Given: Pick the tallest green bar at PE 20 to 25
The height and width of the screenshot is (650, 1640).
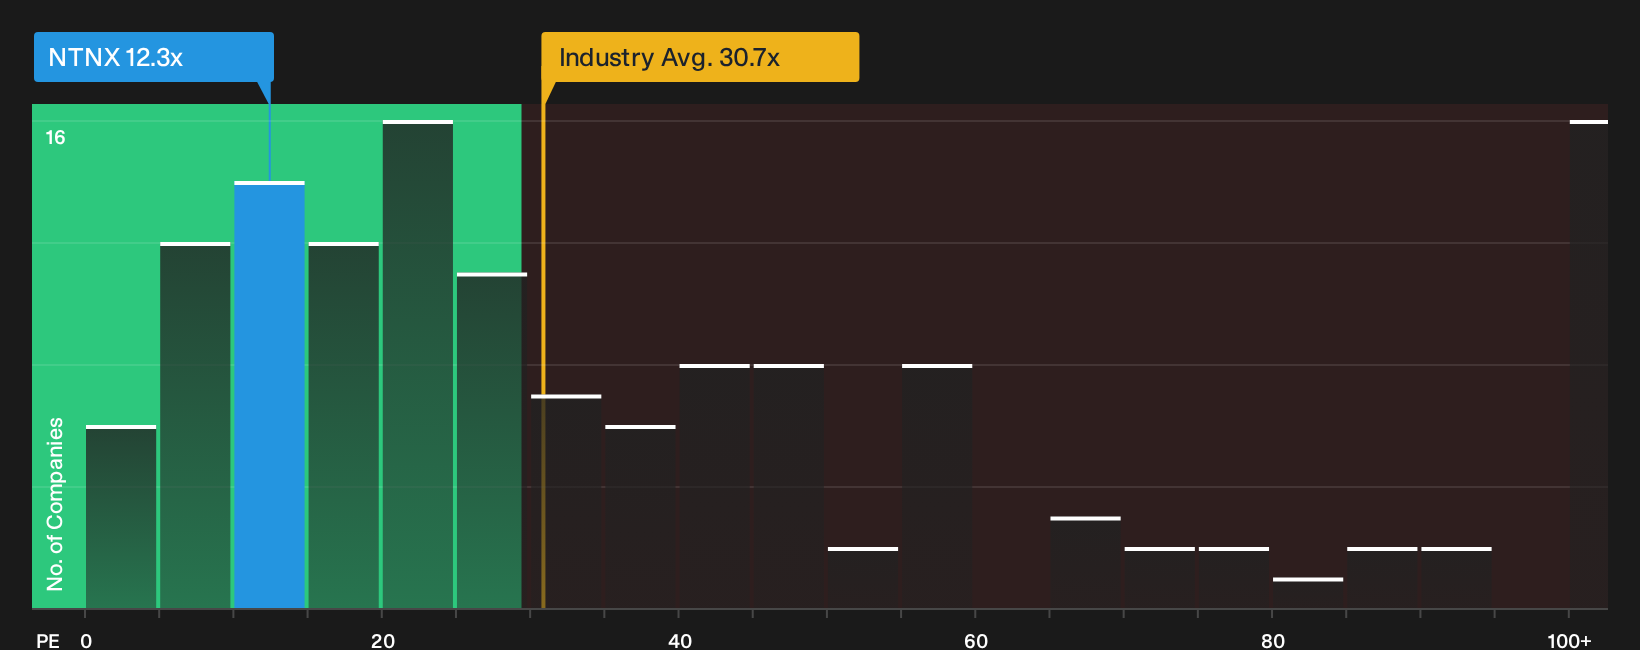Looking at the screenshot, I should pos(418,364).
